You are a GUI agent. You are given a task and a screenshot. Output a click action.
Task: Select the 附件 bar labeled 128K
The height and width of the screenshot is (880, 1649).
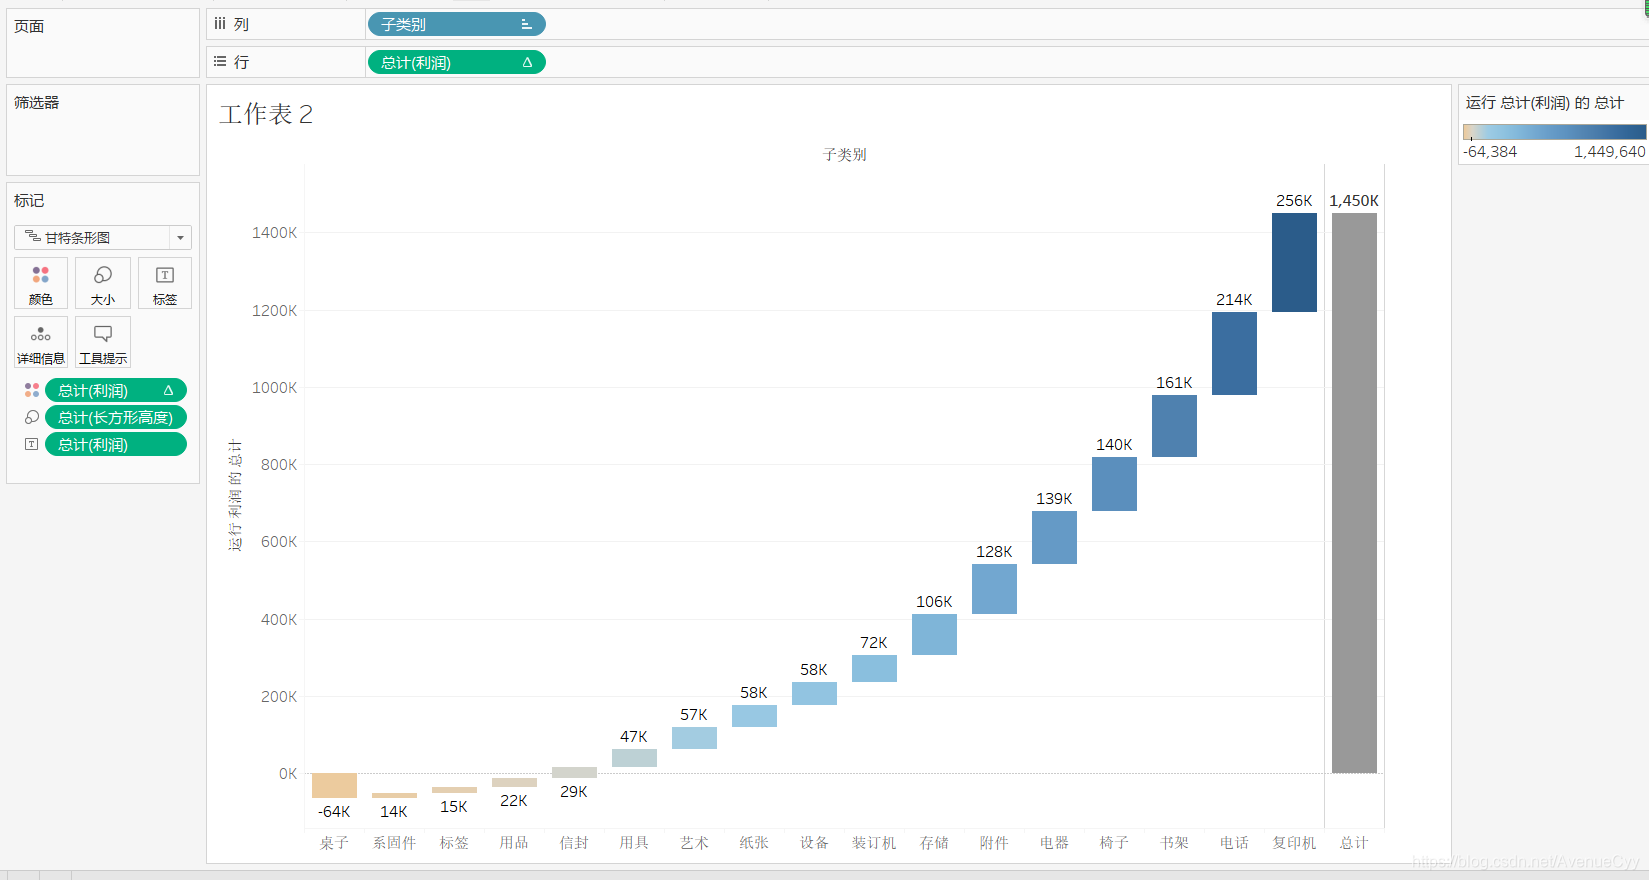pos(994,589)
